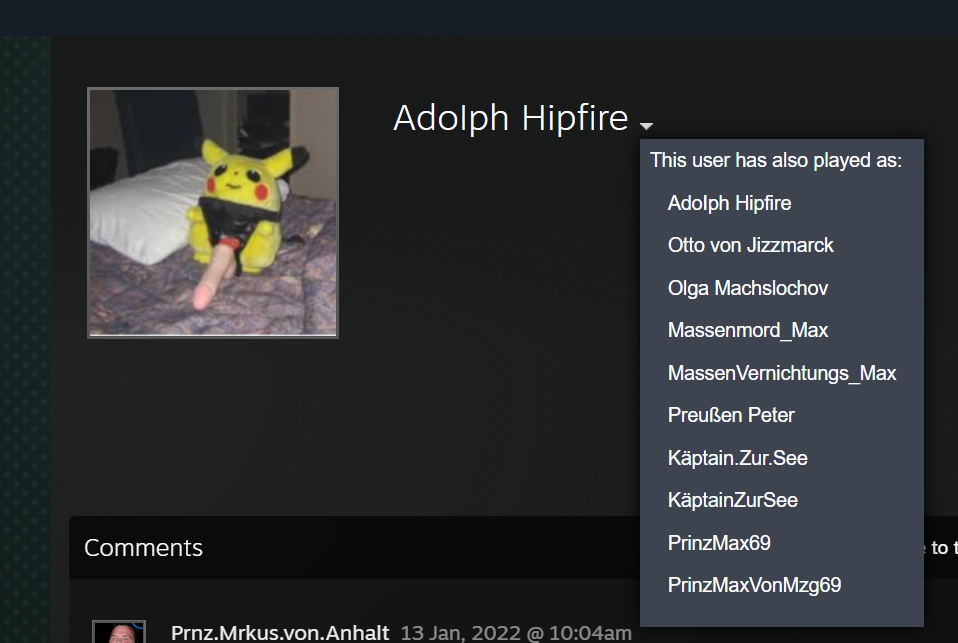Select the Otto von Jizzmarck alias entry
Screen dimensions: 958x643
tap(750, 245)
